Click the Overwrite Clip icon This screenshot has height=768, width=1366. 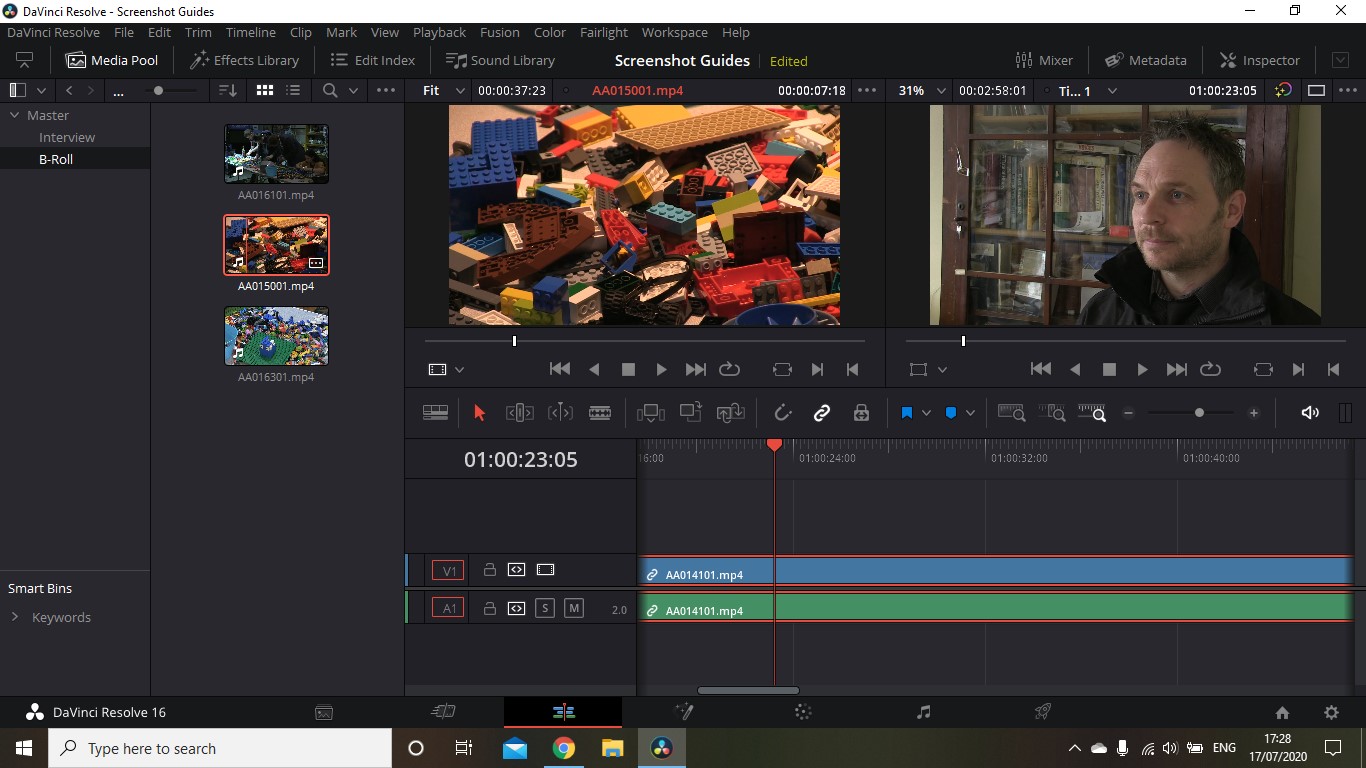click(690, 412)
